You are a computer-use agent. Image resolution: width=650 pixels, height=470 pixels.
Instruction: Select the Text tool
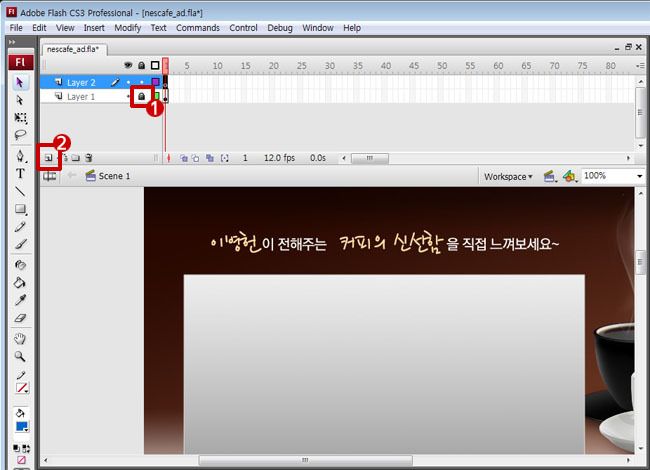(x=20, y=174)
